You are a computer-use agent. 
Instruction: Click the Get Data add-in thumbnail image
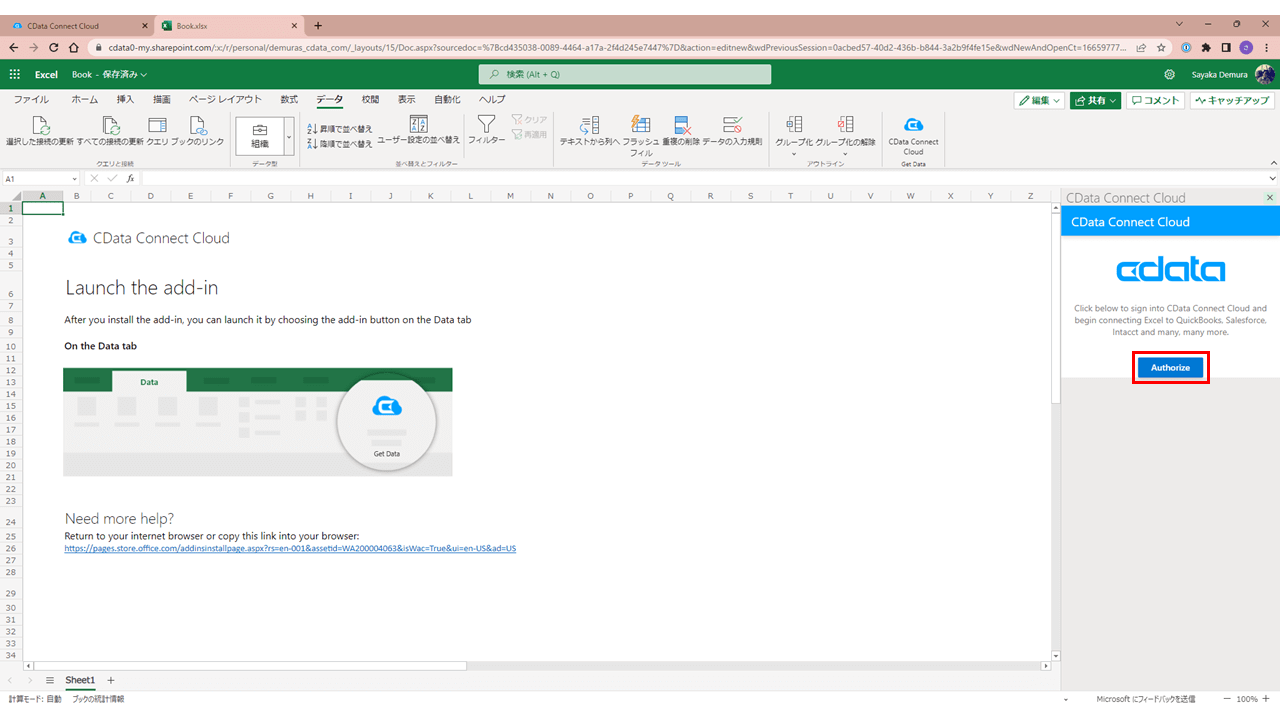click(258, 422)
